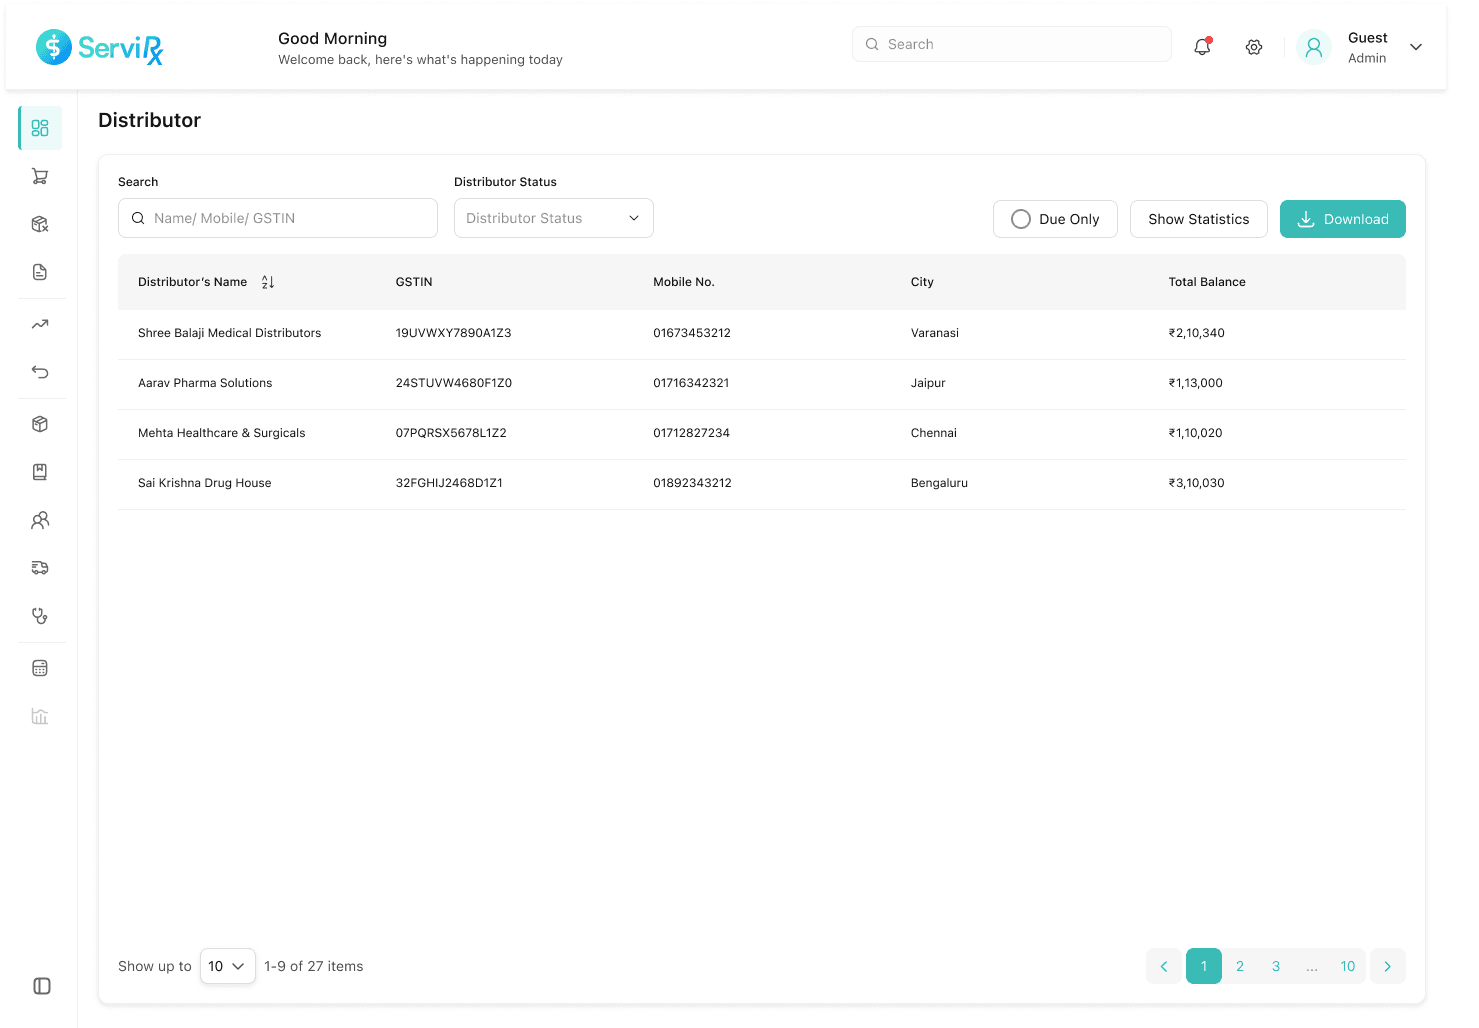1479x1028 pixels.
Task: Click the notification bell icon
Action: point(1202,47)
